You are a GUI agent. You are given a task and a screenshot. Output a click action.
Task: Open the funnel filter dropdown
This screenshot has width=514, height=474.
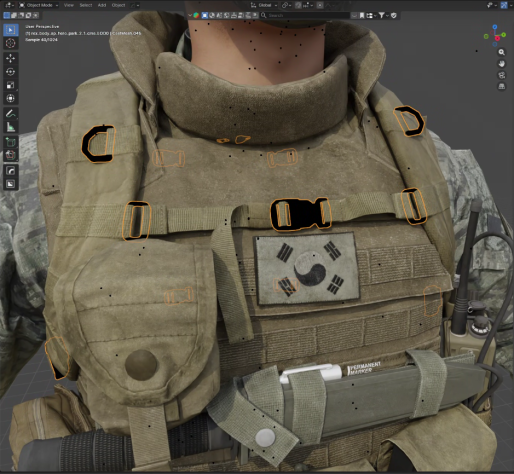click(x=383, y=15)
